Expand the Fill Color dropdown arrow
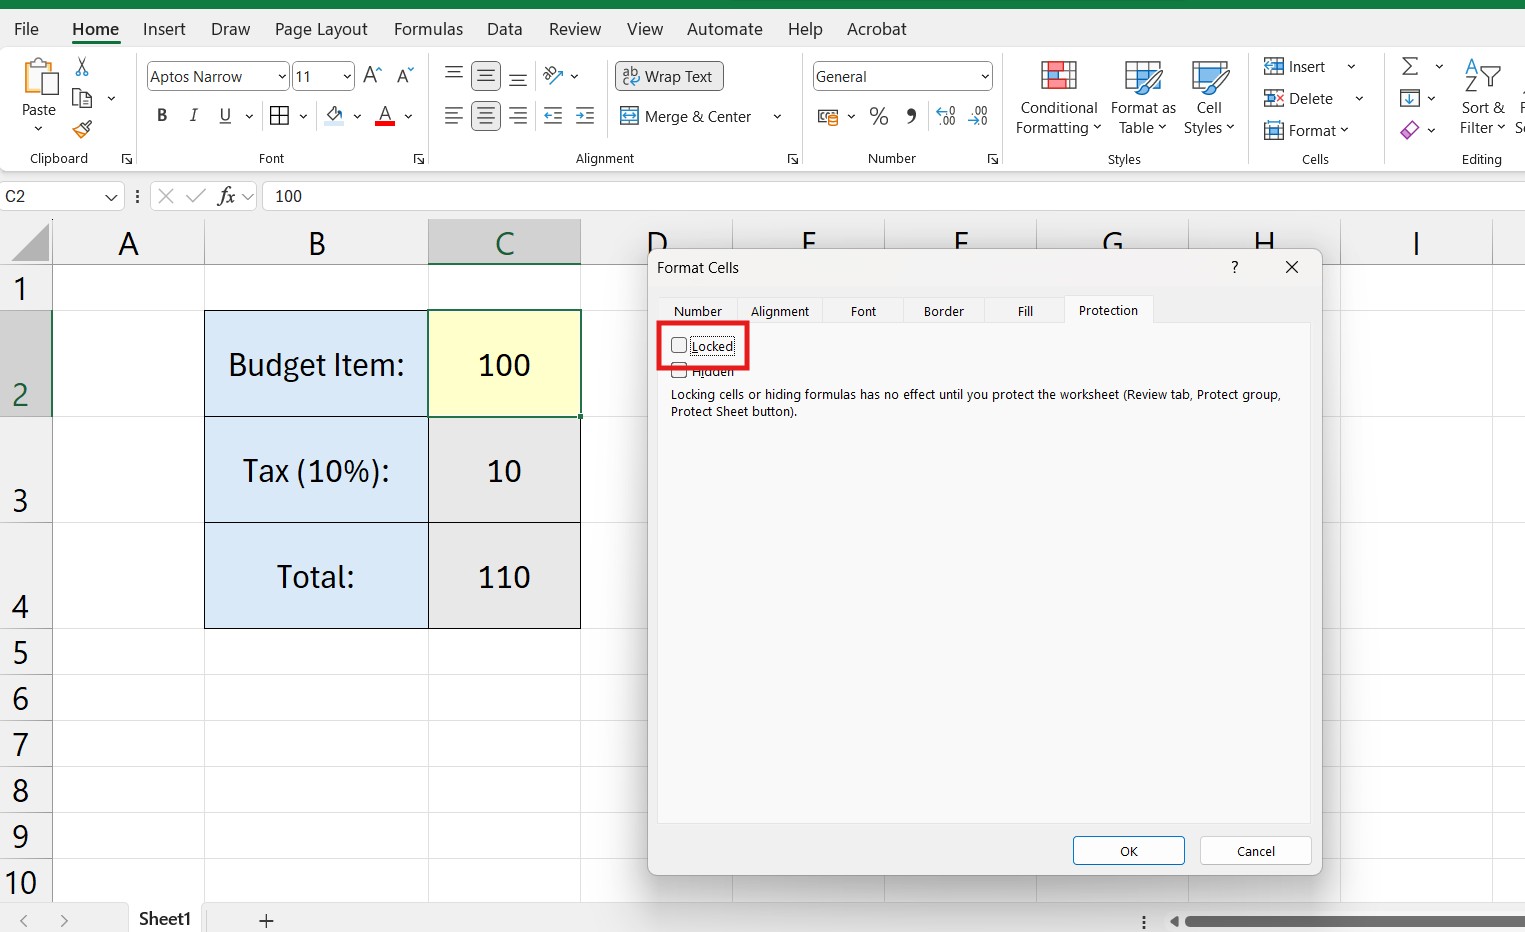The height and width of the screenshot is (932, 1525). [358, 115]
